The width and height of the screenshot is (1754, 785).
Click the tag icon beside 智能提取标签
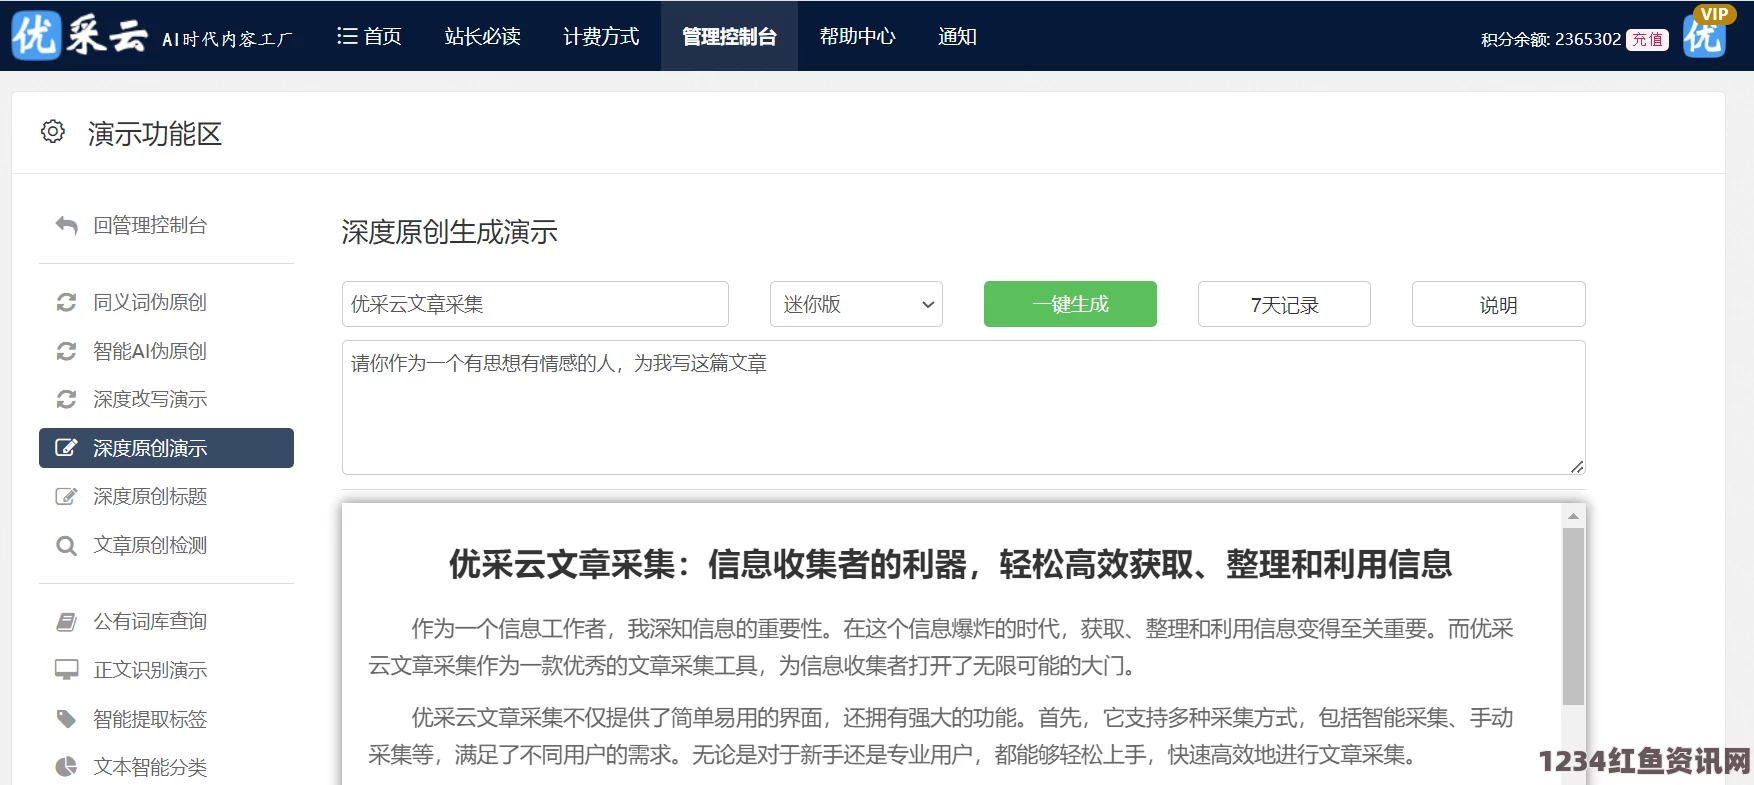pyautogui.click(x=66, y=719)
